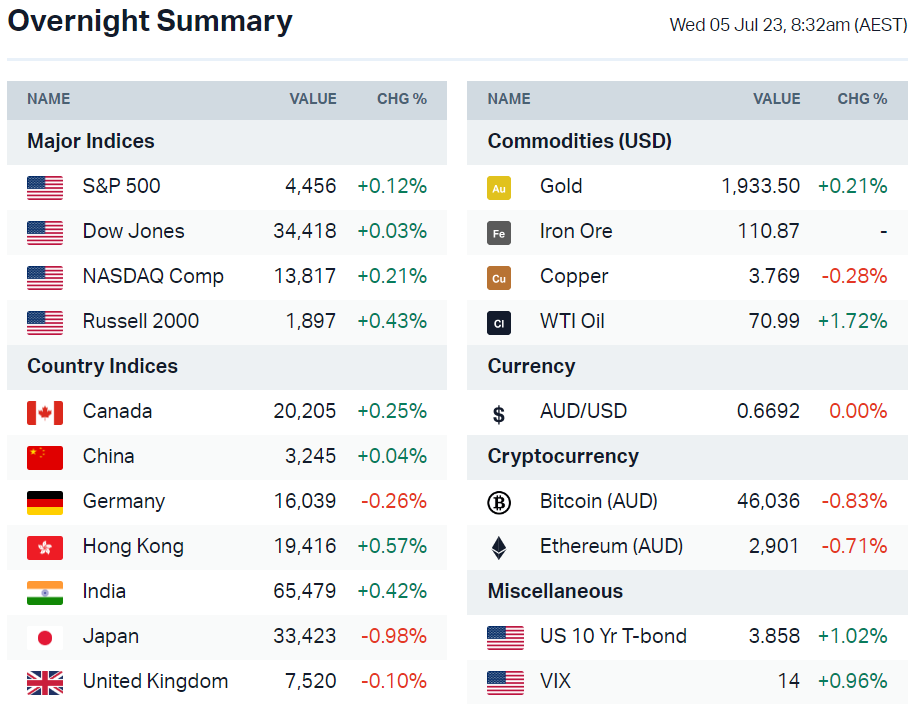
Task: Open the NASDAQ Comp row
Action: (x=153, y=276)
